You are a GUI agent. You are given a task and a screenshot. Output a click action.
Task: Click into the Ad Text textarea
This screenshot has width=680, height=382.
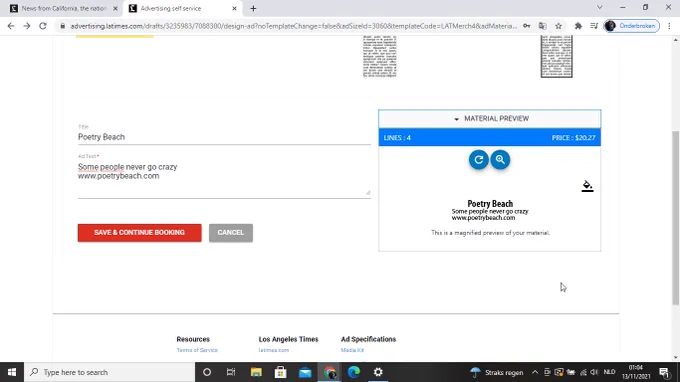point(224,179)
